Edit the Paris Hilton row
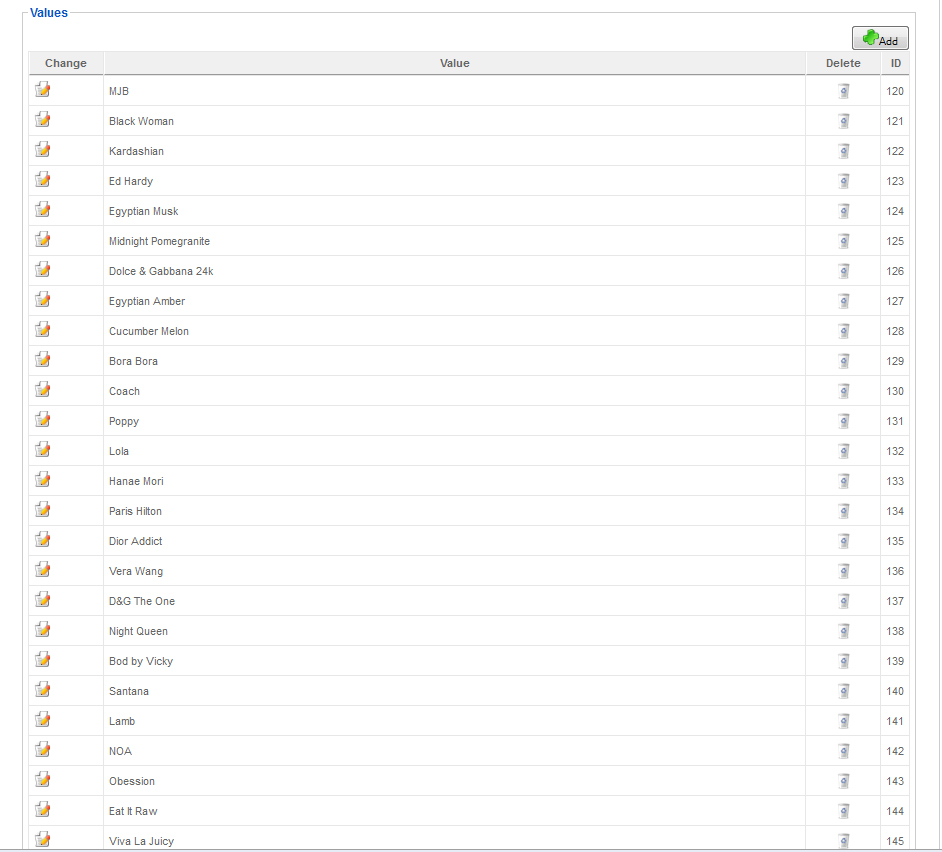This screenshot has height=852, width=942. point(43,510)
